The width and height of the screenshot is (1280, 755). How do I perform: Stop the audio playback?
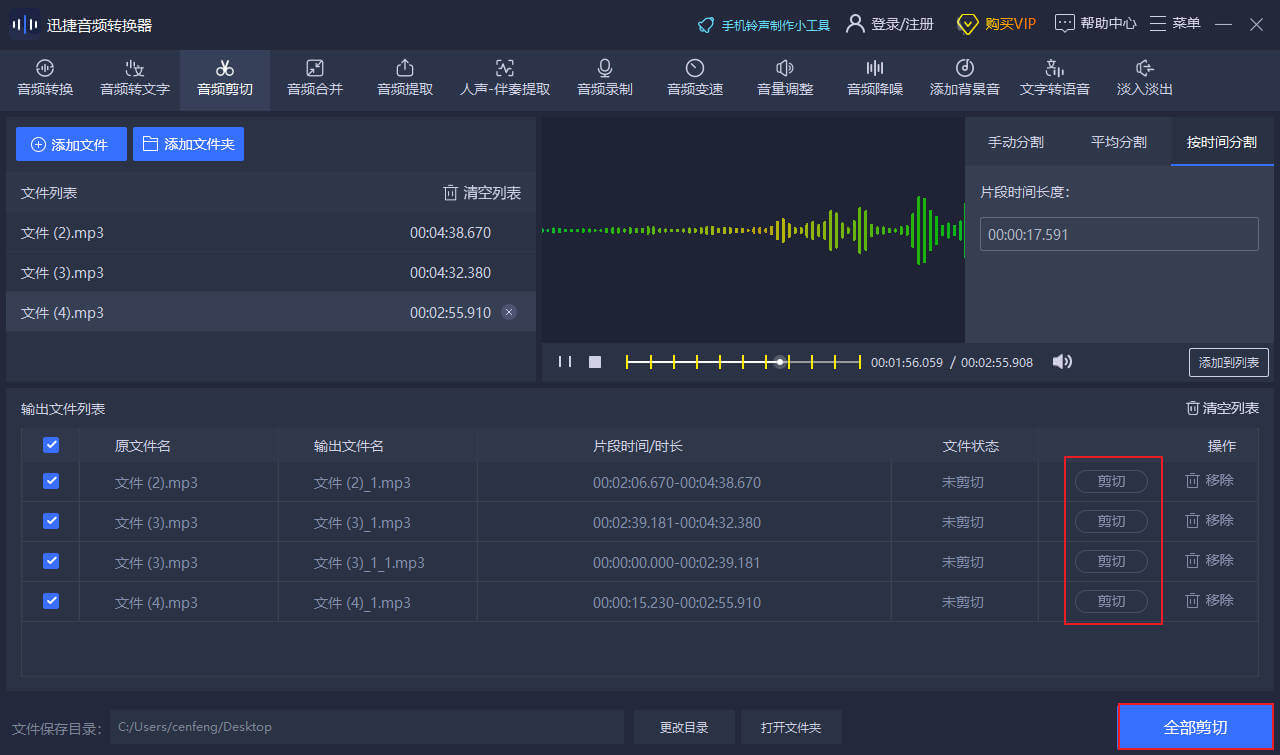(x=595, y=362)
